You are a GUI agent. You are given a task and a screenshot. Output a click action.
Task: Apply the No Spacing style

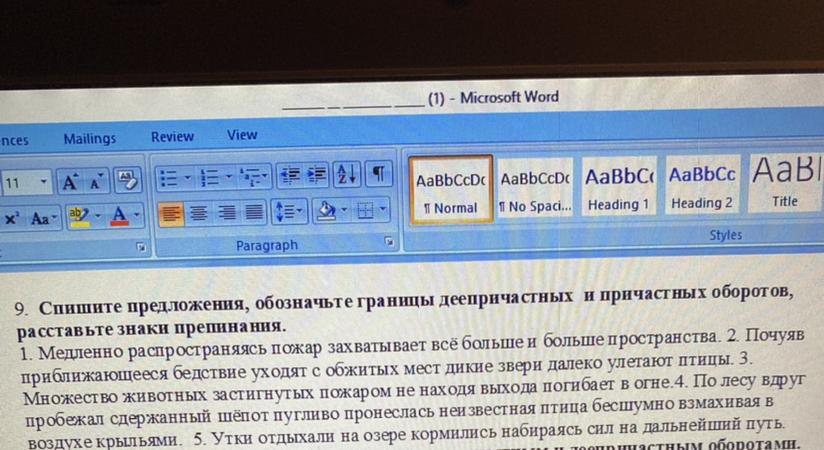pos(535,188)
